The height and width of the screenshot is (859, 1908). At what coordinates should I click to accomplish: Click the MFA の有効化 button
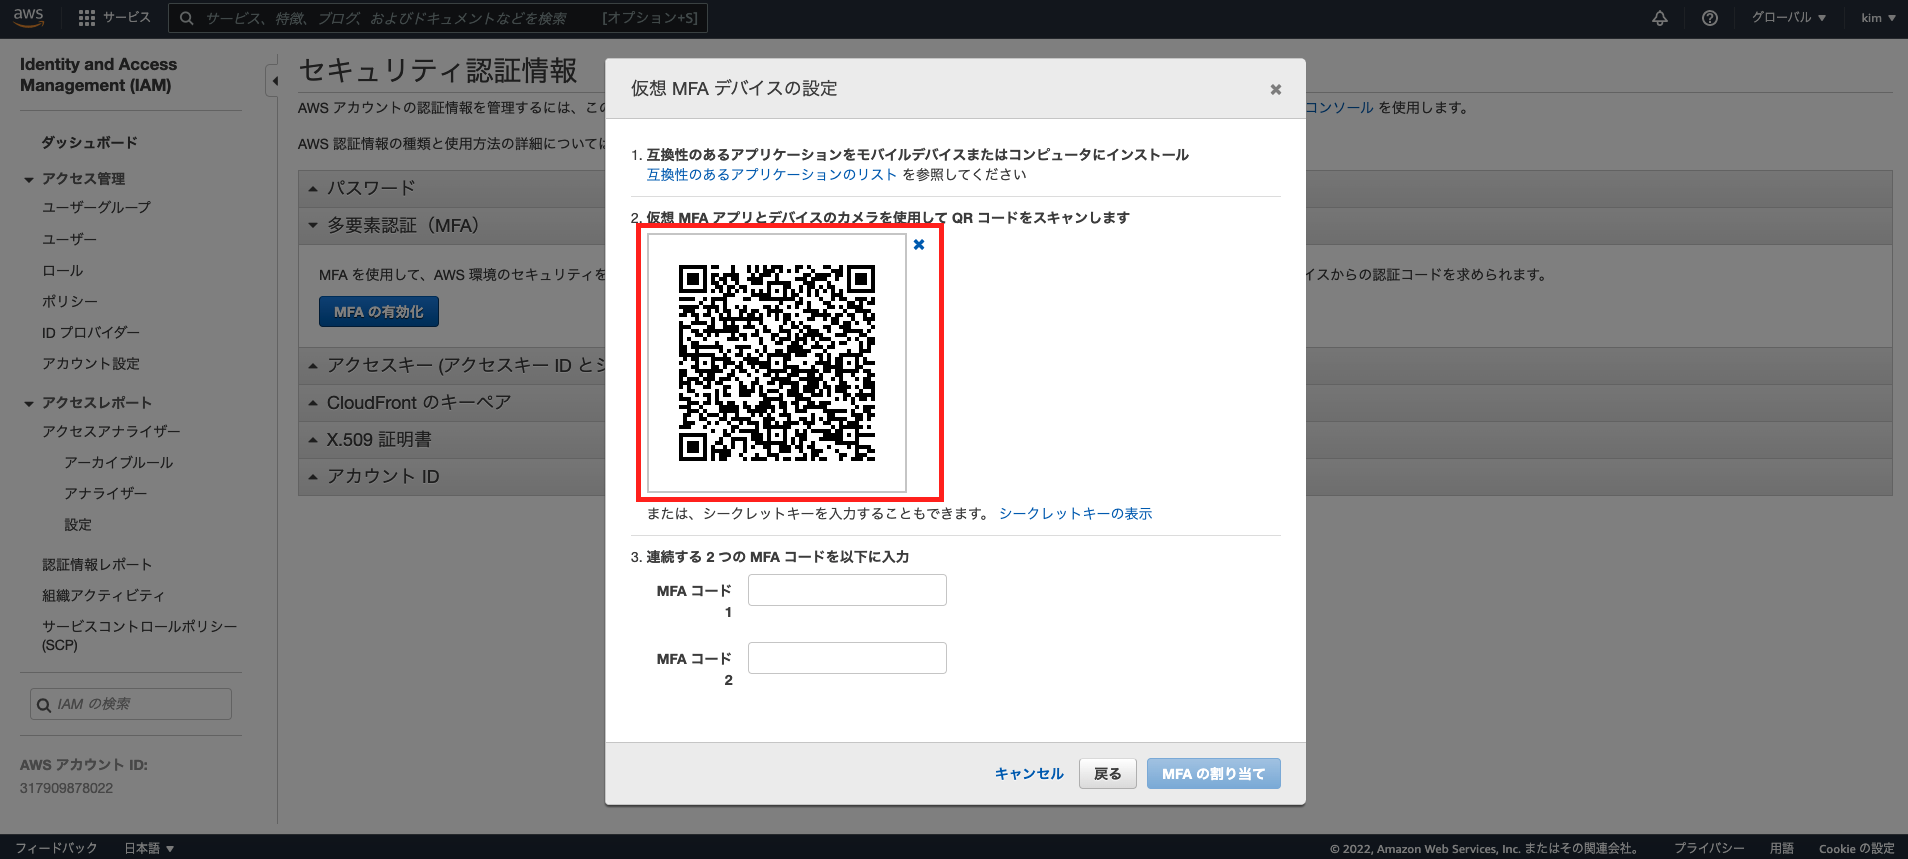(x=379, y=312)
